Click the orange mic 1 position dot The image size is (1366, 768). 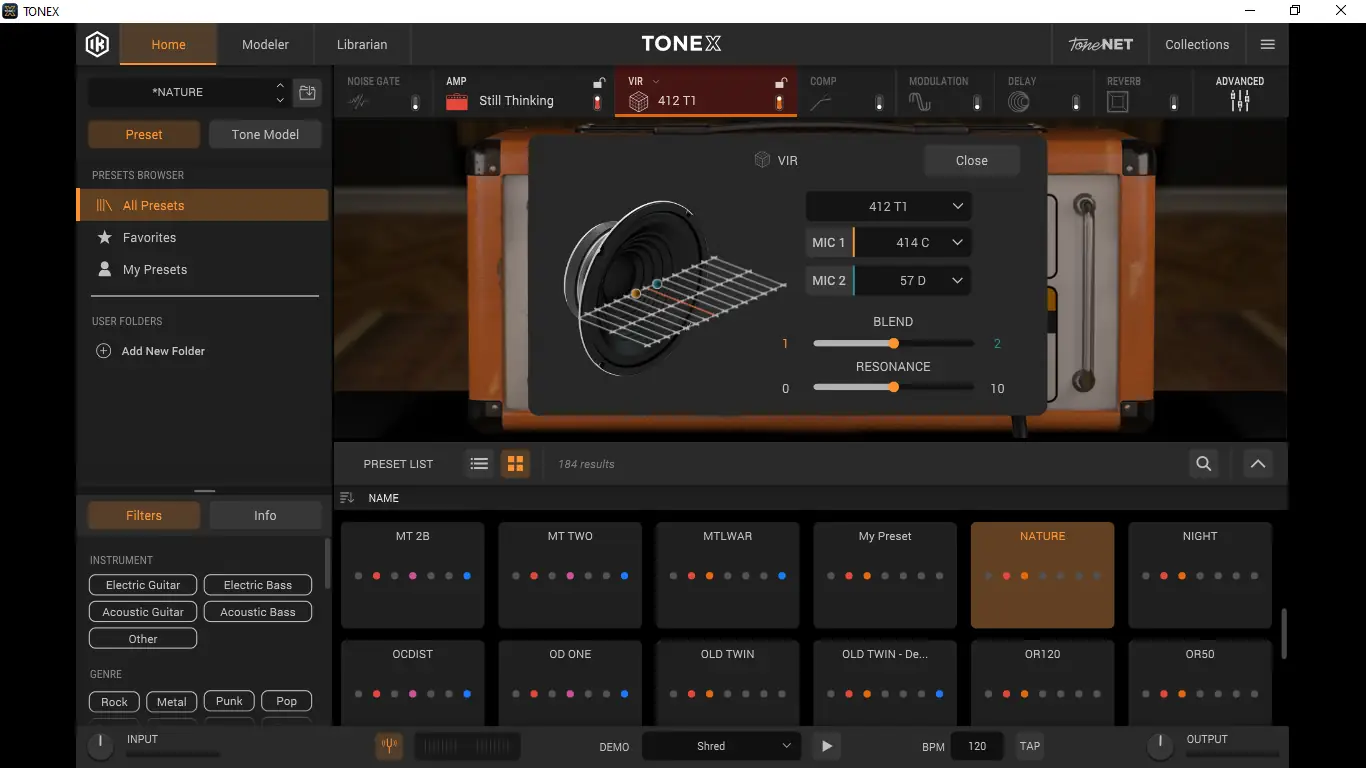(636, 294)
